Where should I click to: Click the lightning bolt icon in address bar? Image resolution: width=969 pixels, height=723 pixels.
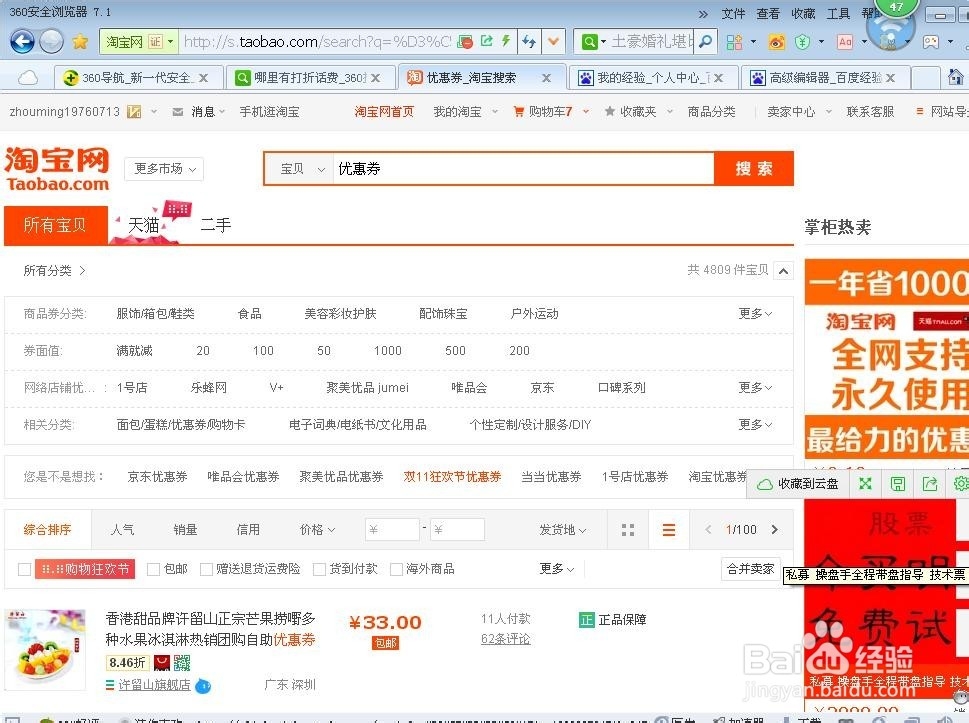pos(506,41)
